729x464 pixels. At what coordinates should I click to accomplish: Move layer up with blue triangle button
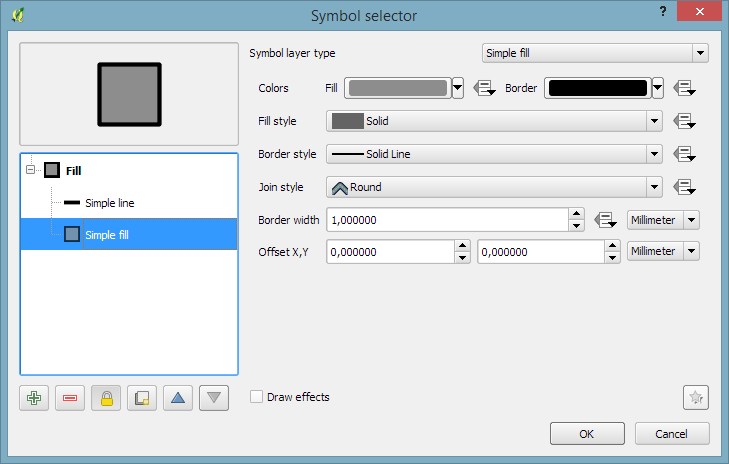pyautogui.click(x=178, y=398)
